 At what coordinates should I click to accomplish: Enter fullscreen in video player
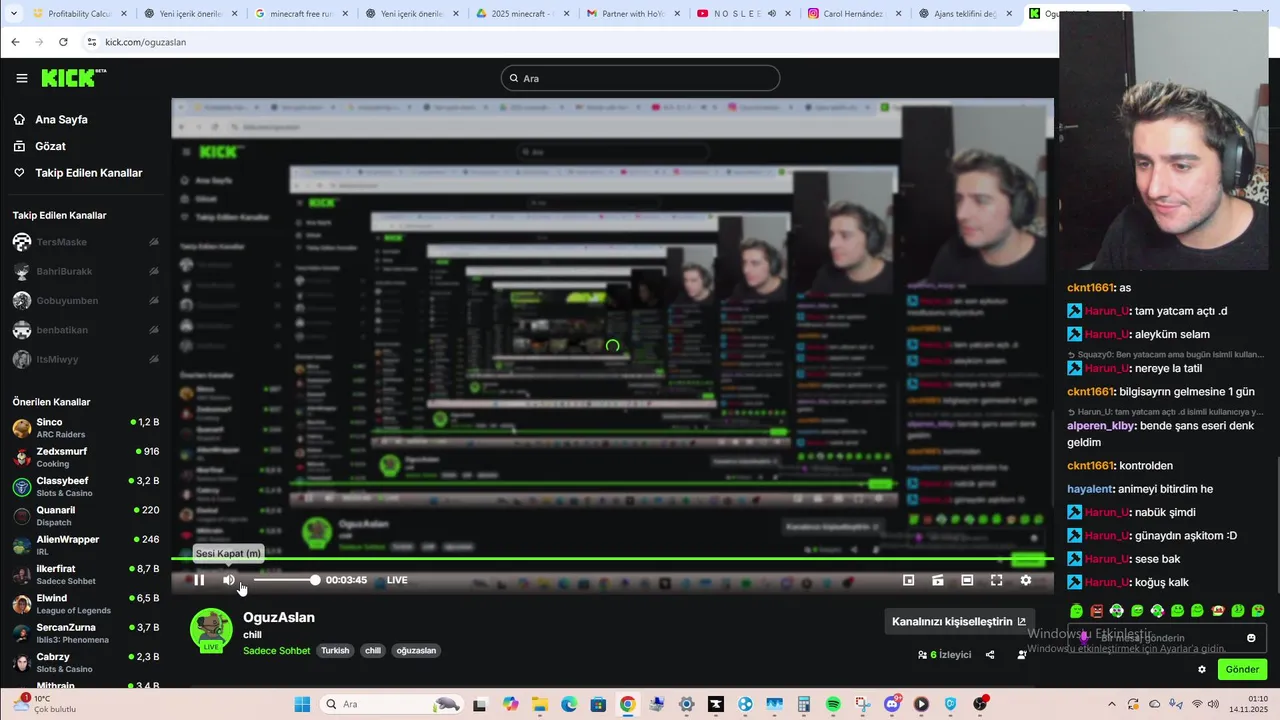996,580
